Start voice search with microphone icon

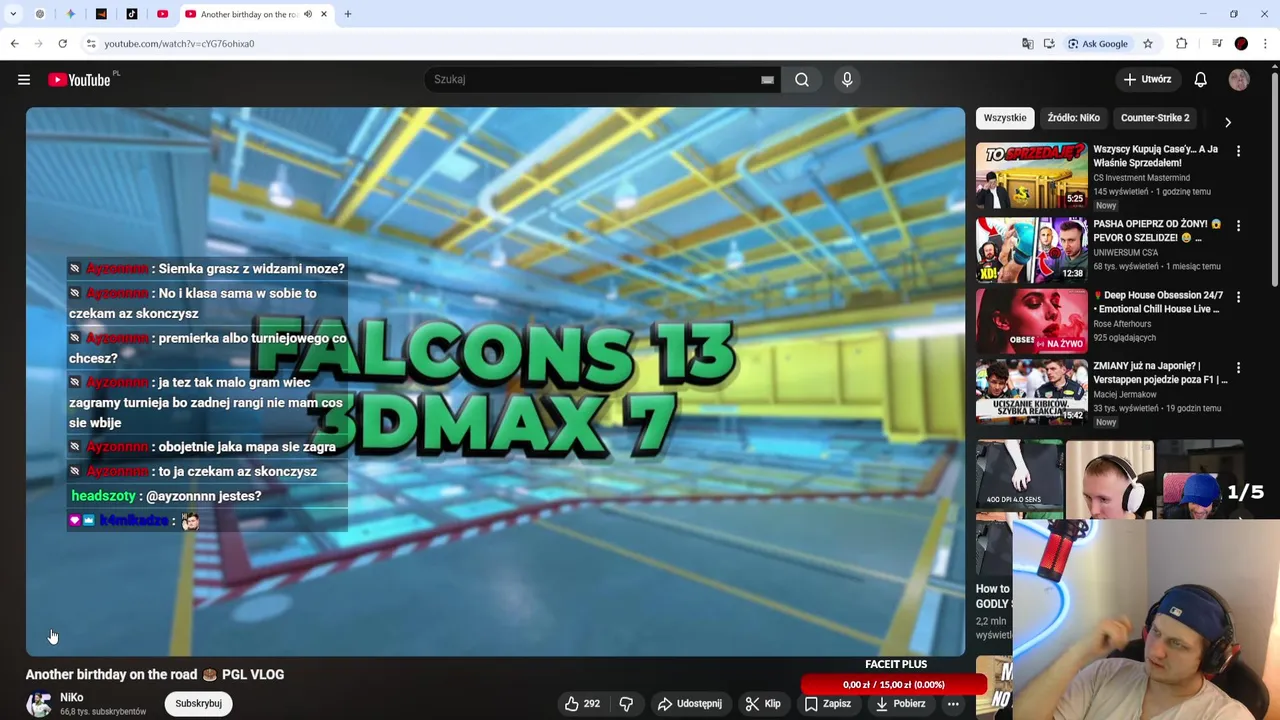pyautogui.click(x=847, y=80)
